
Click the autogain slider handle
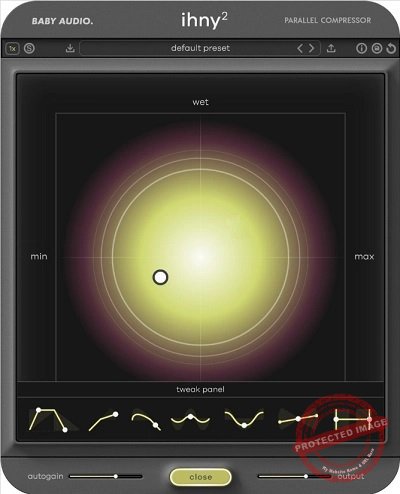pyautogui.click(x=116, y=476)
